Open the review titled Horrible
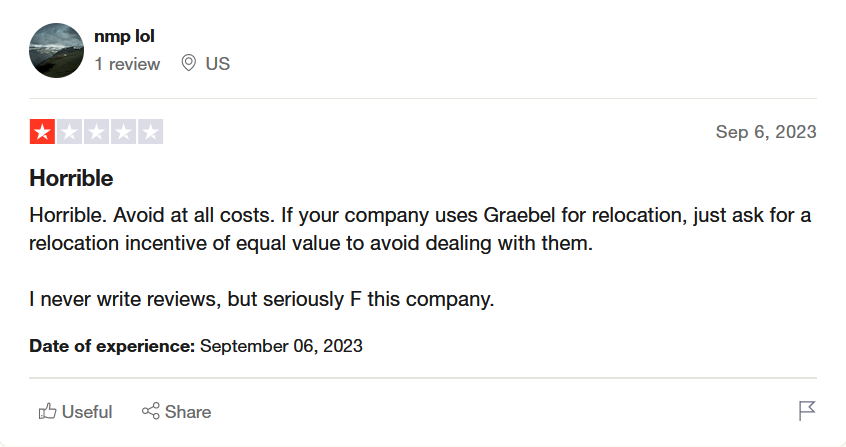Viewport: 846px width, 447px height. [x=71, y=178]
